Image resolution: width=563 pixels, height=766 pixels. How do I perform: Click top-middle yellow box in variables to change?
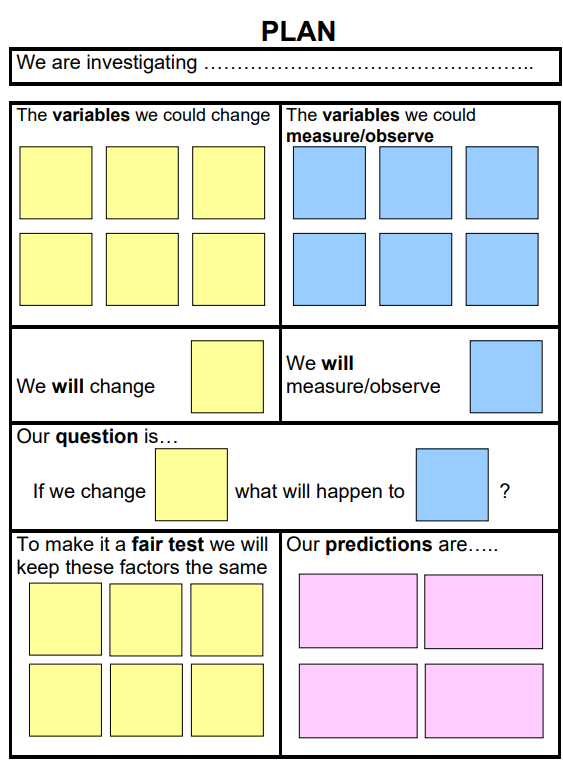[142, 183]
